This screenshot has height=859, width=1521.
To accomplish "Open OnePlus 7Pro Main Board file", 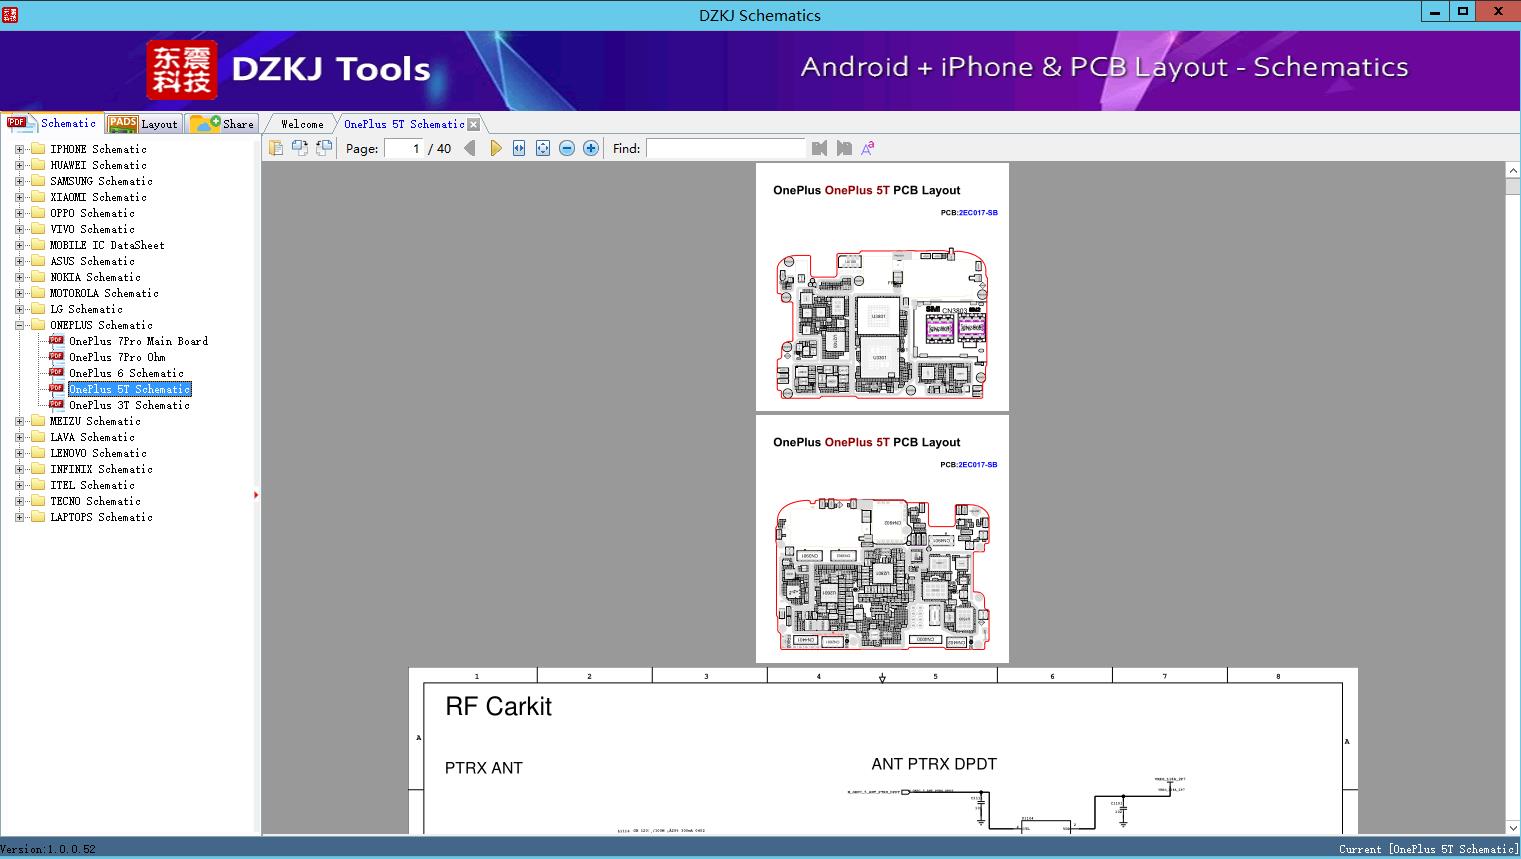I will click(x=138, y=341).
